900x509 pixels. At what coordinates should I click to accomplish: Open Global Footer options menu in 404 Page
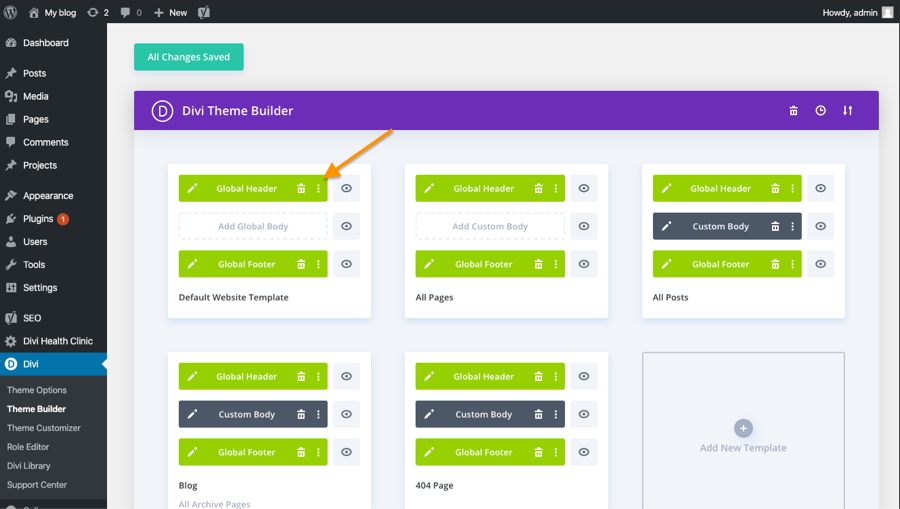[556, 452]
